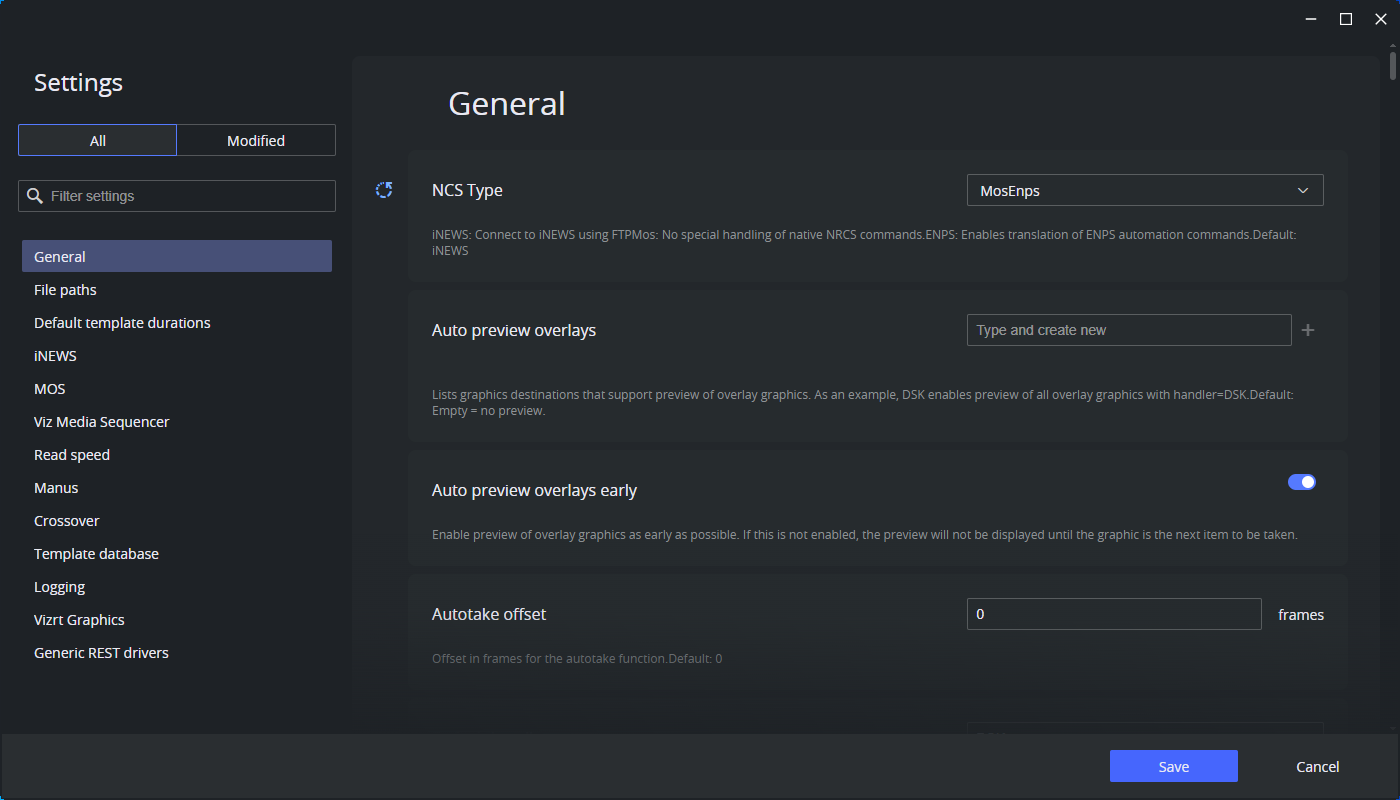
Task: Open the NCS Type dropdown showing MosEnps
Action: click(1145, 189)
